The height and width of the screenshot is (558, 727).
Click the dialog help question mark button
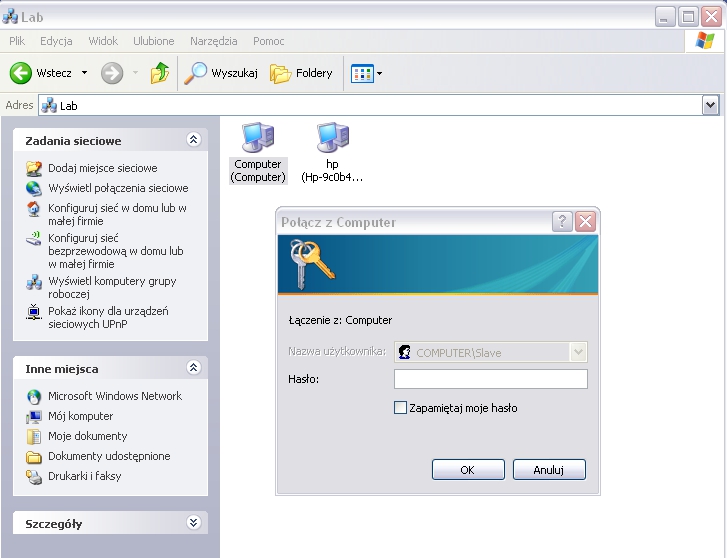562,222
